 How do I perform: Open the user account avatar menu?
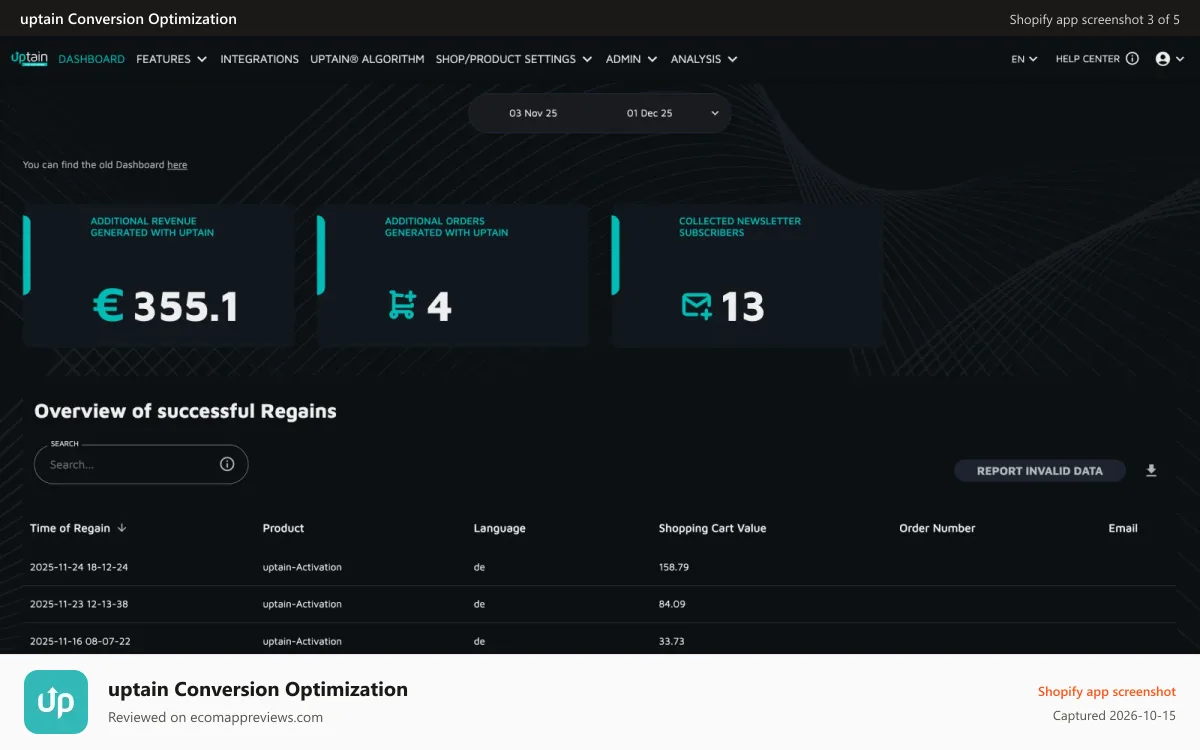pyautogui.click(x=1163, y=59)
